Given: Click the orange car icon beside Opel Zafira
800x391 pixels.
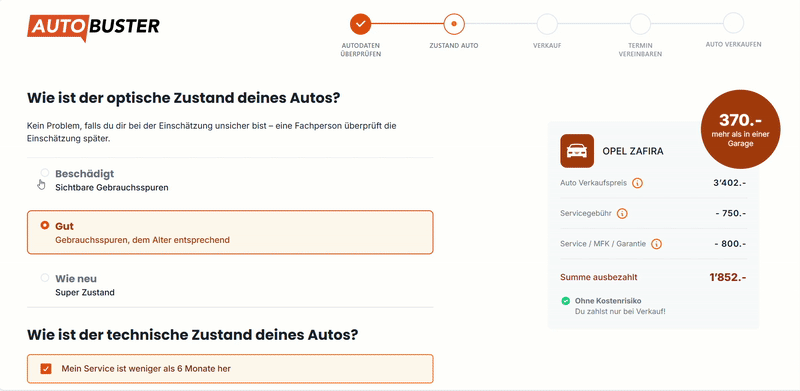Looking at the screenshot, I should (x=577, y=151).
